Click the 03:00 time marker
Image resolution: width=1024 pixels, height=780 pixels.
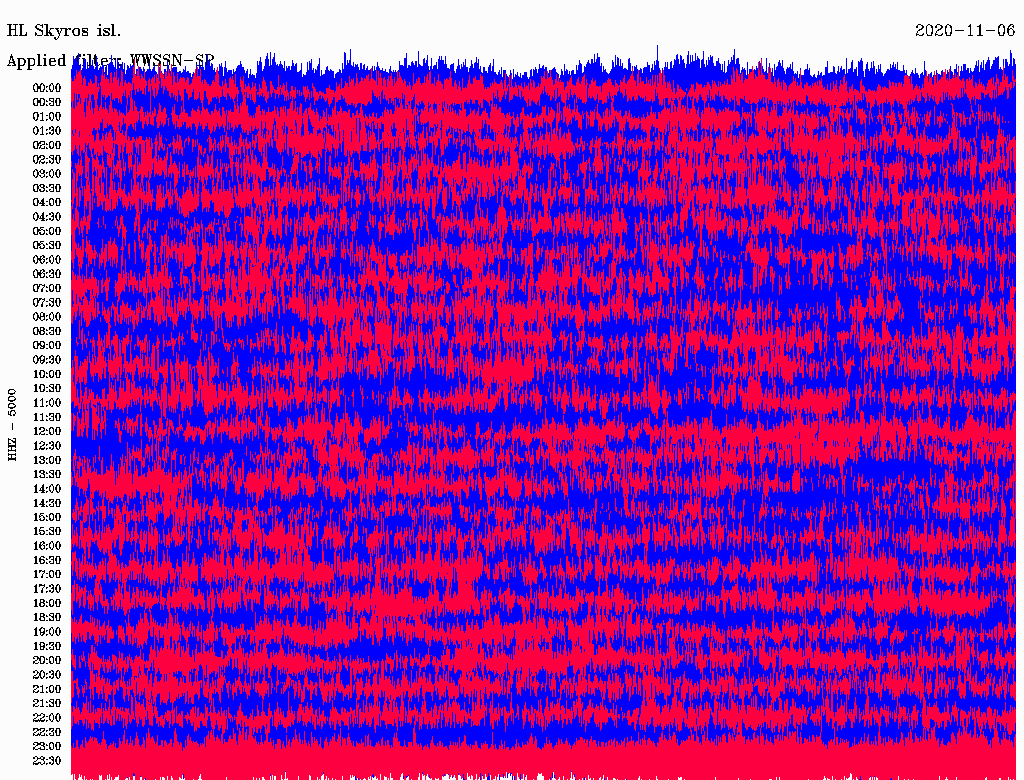(x=47, y=174)
